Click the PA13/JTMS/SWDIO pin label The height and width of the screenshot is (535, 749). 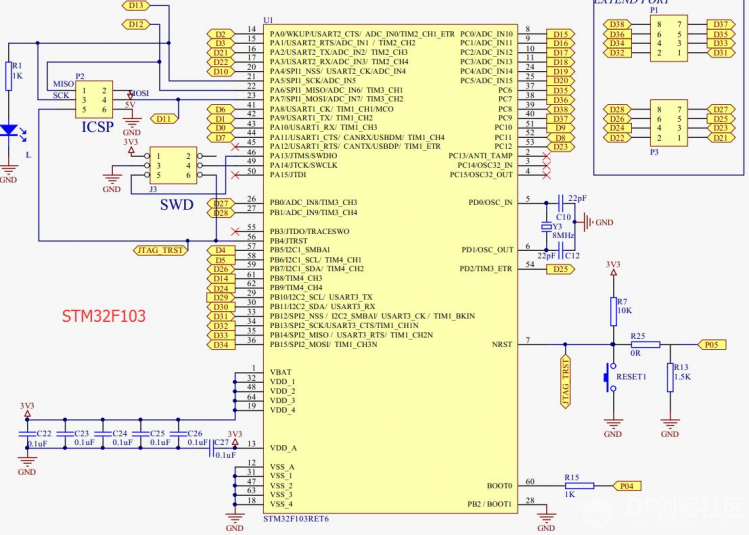(303, 156)
